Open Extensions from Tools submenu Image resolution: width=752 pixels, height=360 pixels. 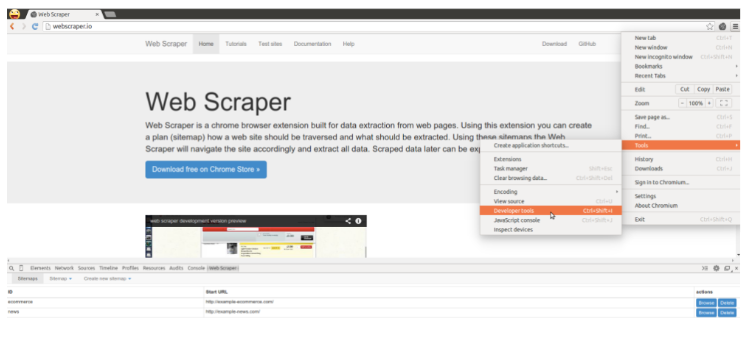551,159
